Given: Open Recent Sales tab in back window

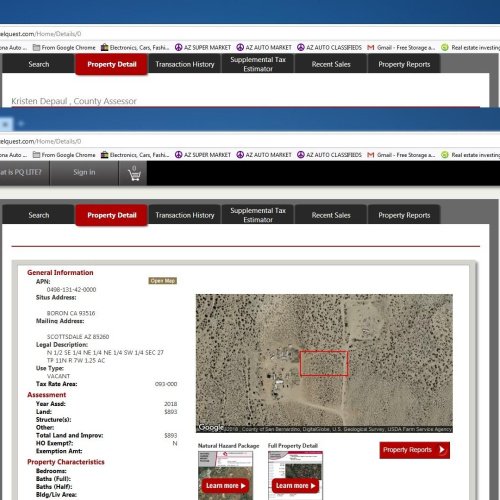Looking at the screenshot, I should [x=331, y=64].
